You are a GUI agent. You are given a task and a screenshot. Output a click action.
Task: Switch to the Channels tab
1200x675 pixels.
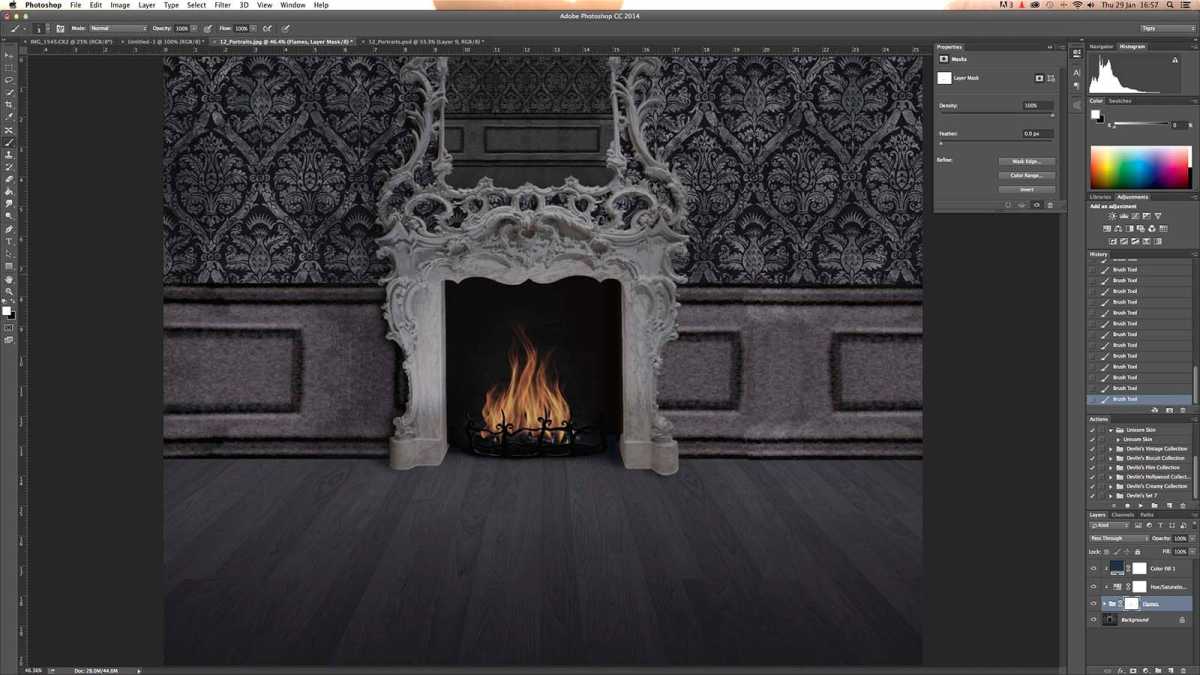(1122, 515)
